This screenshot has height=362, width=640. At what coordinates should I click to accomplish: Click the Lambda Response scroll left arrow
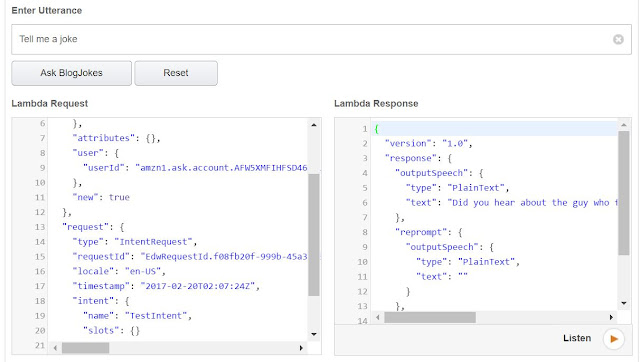click(x=378, y=317)
